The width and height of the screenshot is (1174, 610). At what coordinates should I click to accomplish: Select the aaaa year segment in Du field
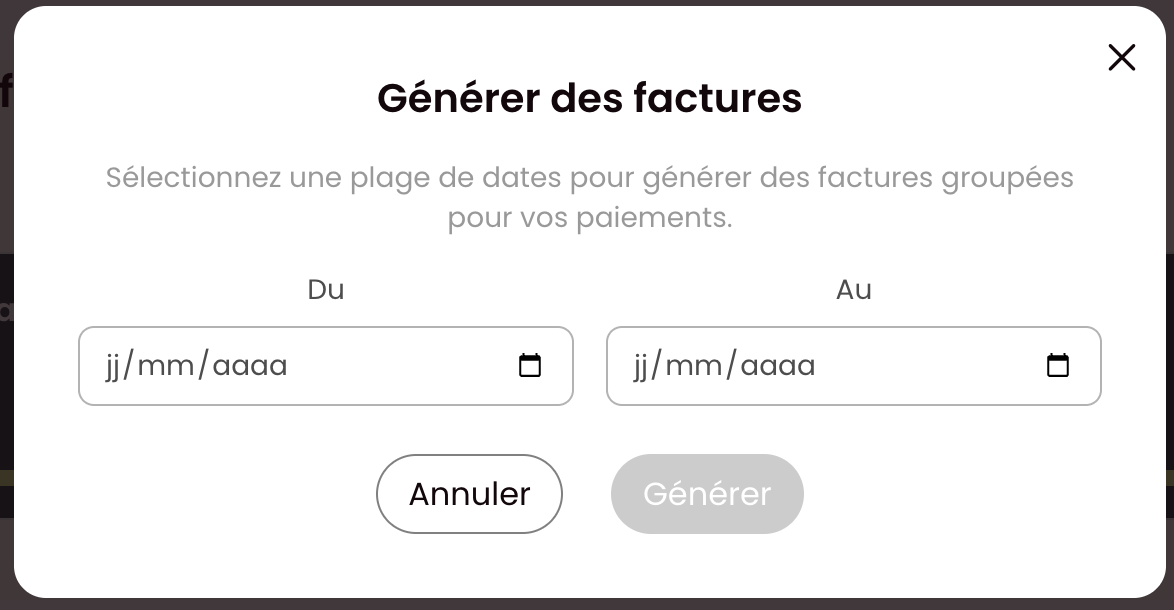tap(250, 366)
